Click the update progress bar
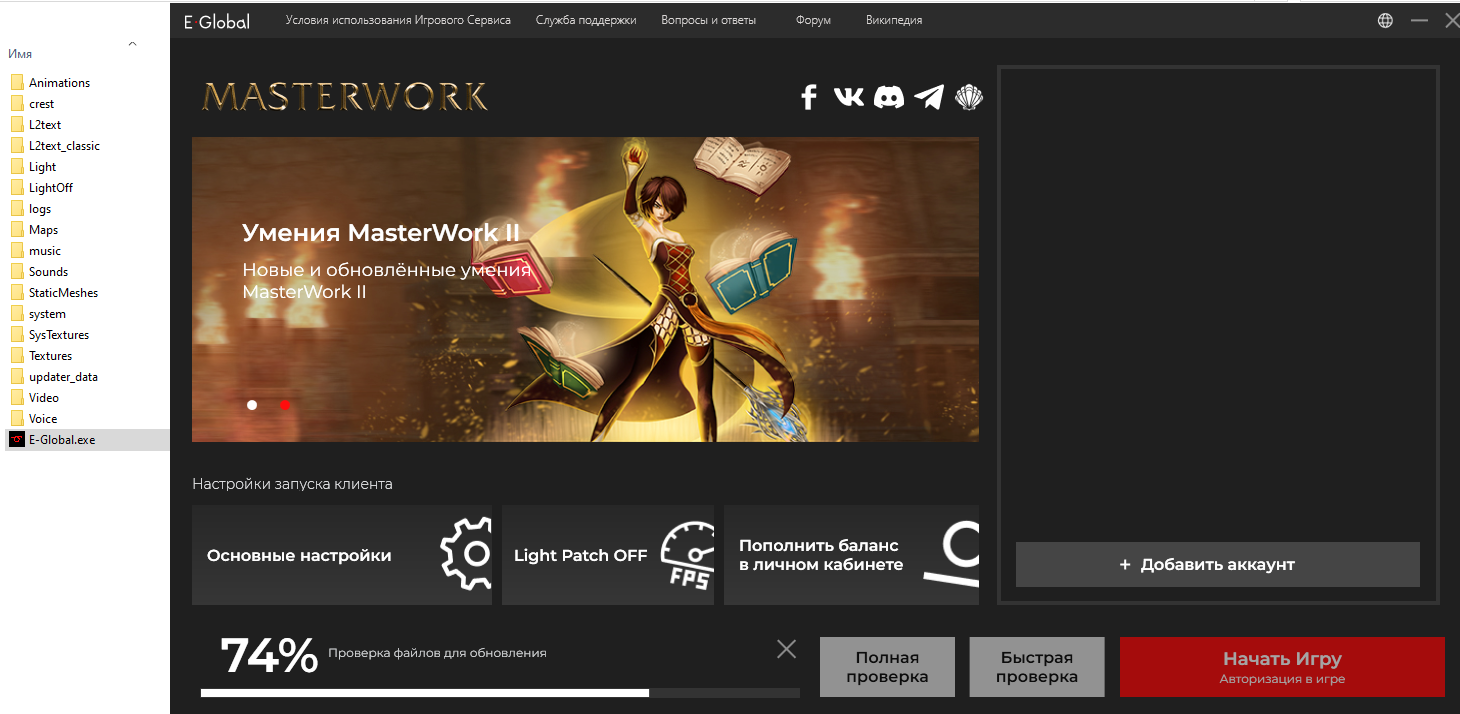The height and width of the screenshot is (714, 1460). 500,692
